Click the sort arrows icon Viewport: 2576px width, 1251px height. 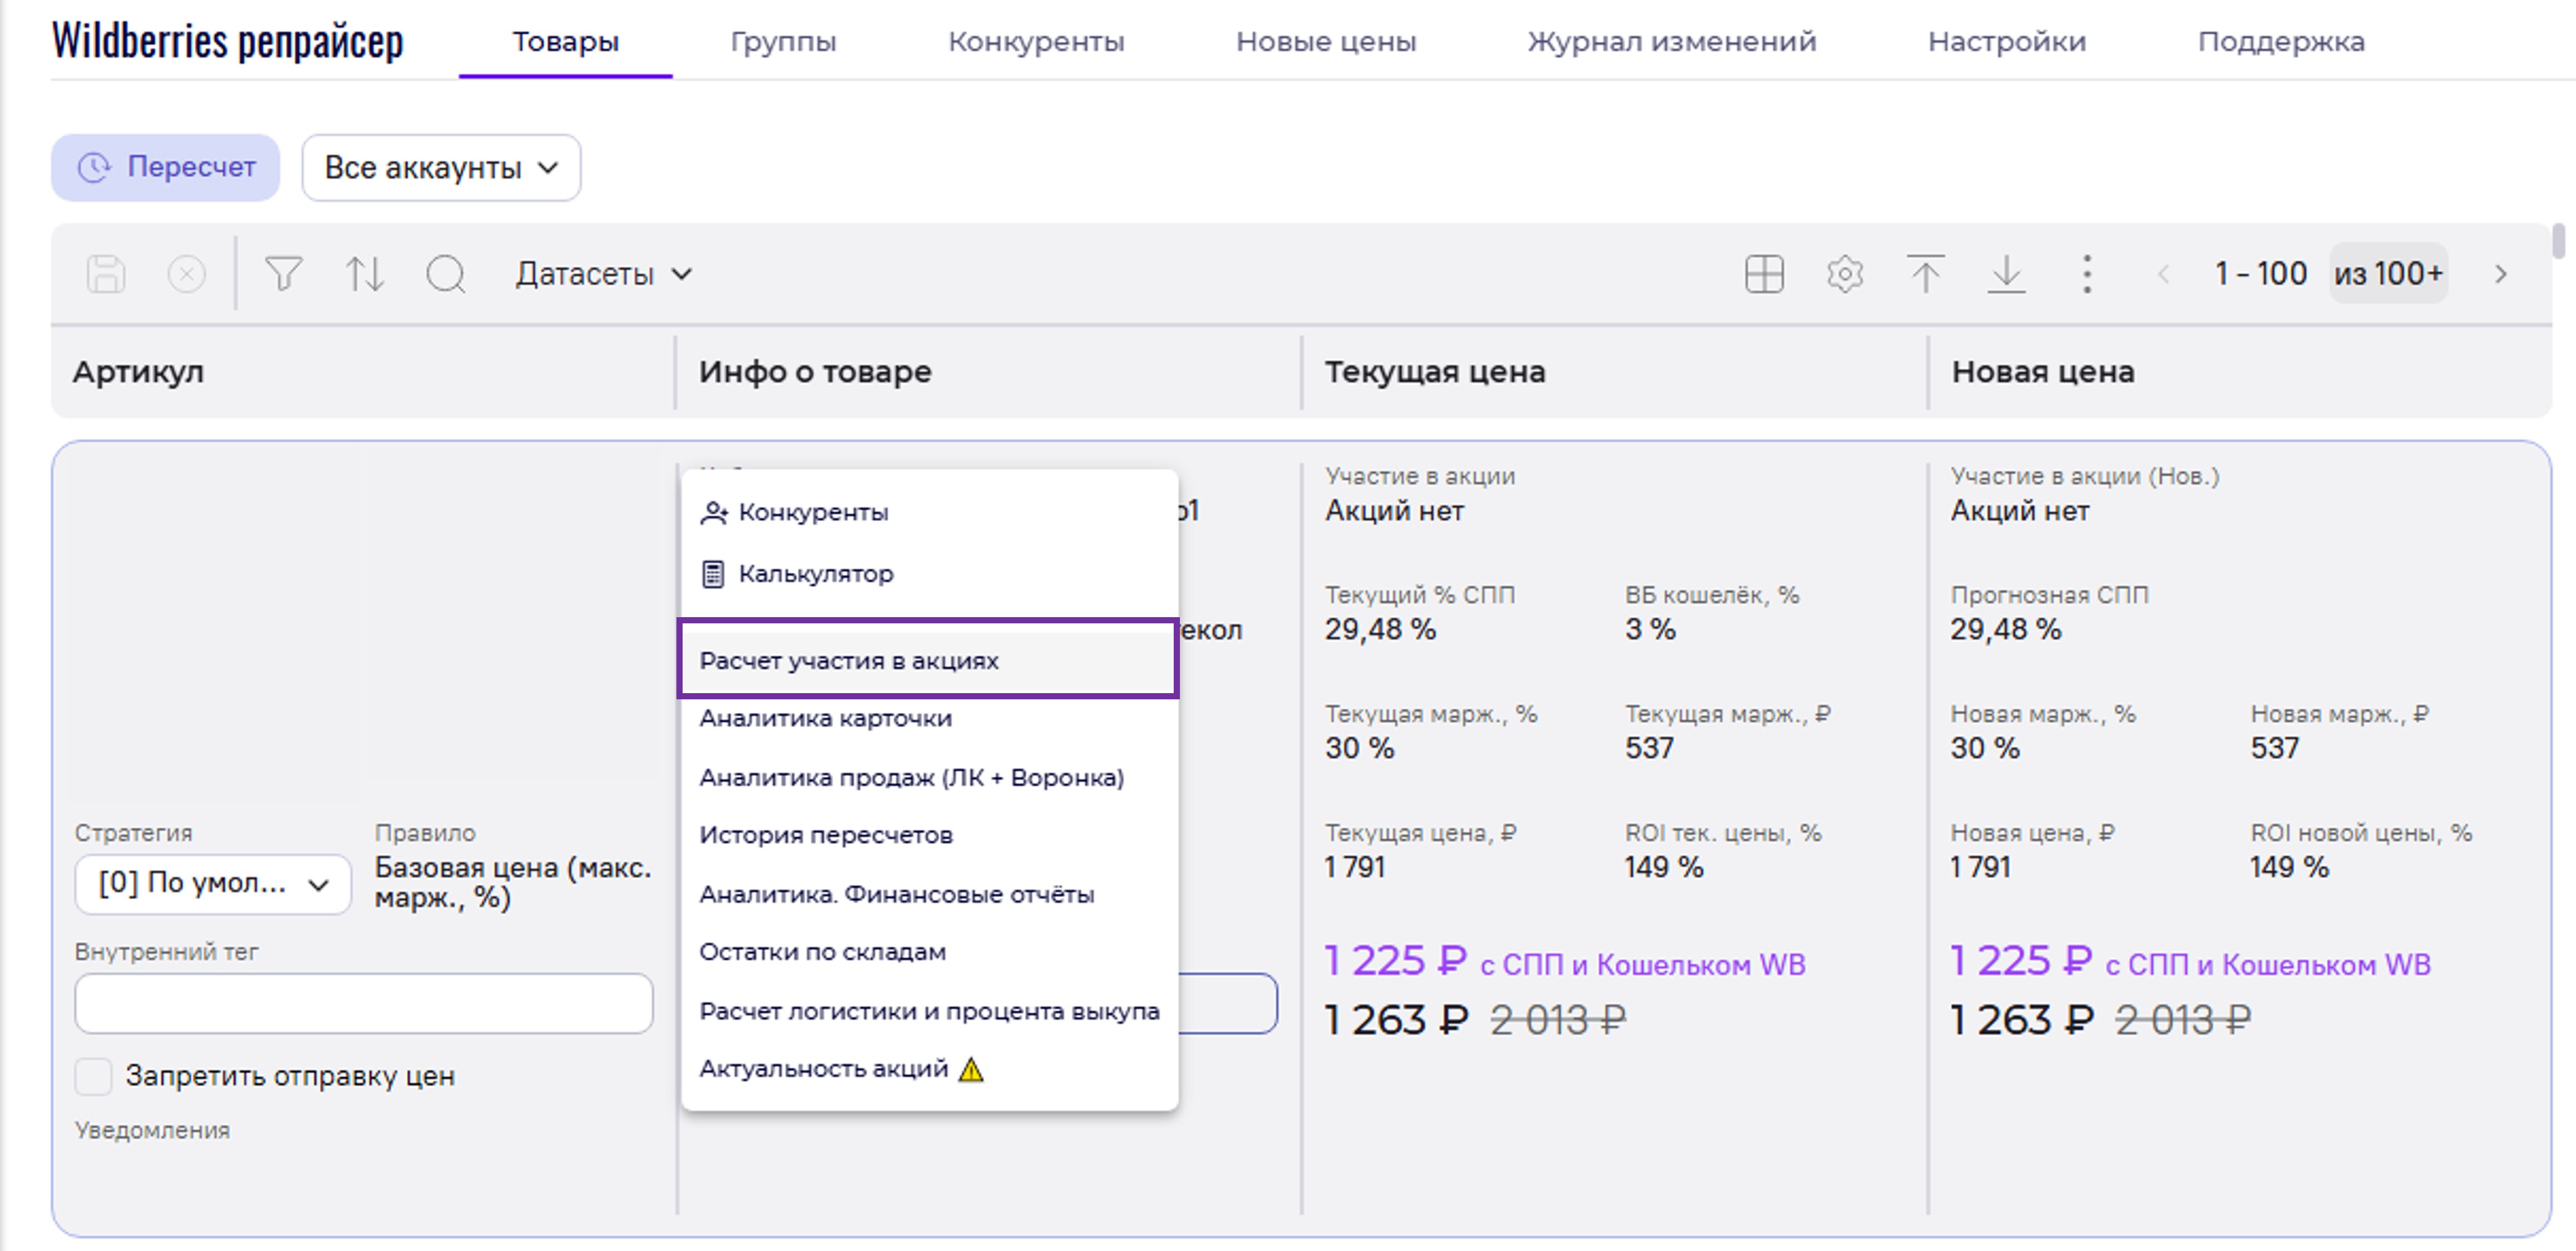[364, 273]
